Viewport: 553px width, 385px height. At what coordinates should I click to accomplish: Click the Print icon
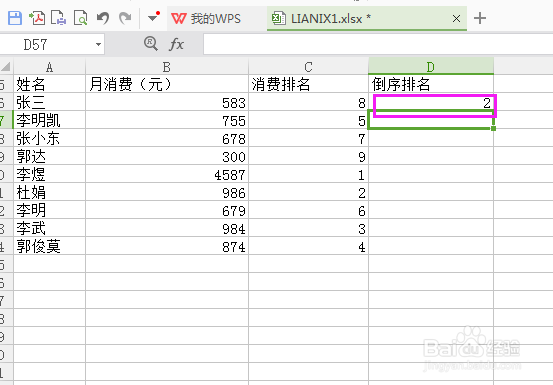click(59, 18)
